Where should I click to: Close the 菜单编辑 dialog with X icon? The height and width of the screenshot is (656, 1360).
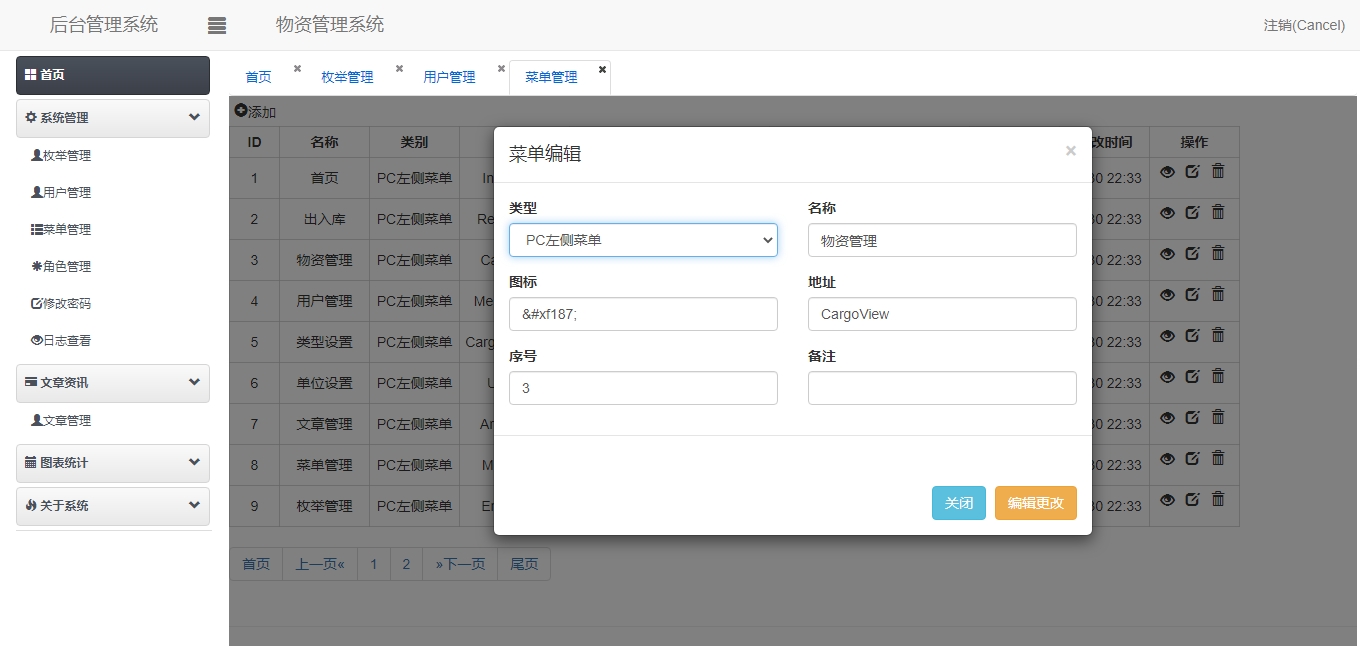point(1070,151)
